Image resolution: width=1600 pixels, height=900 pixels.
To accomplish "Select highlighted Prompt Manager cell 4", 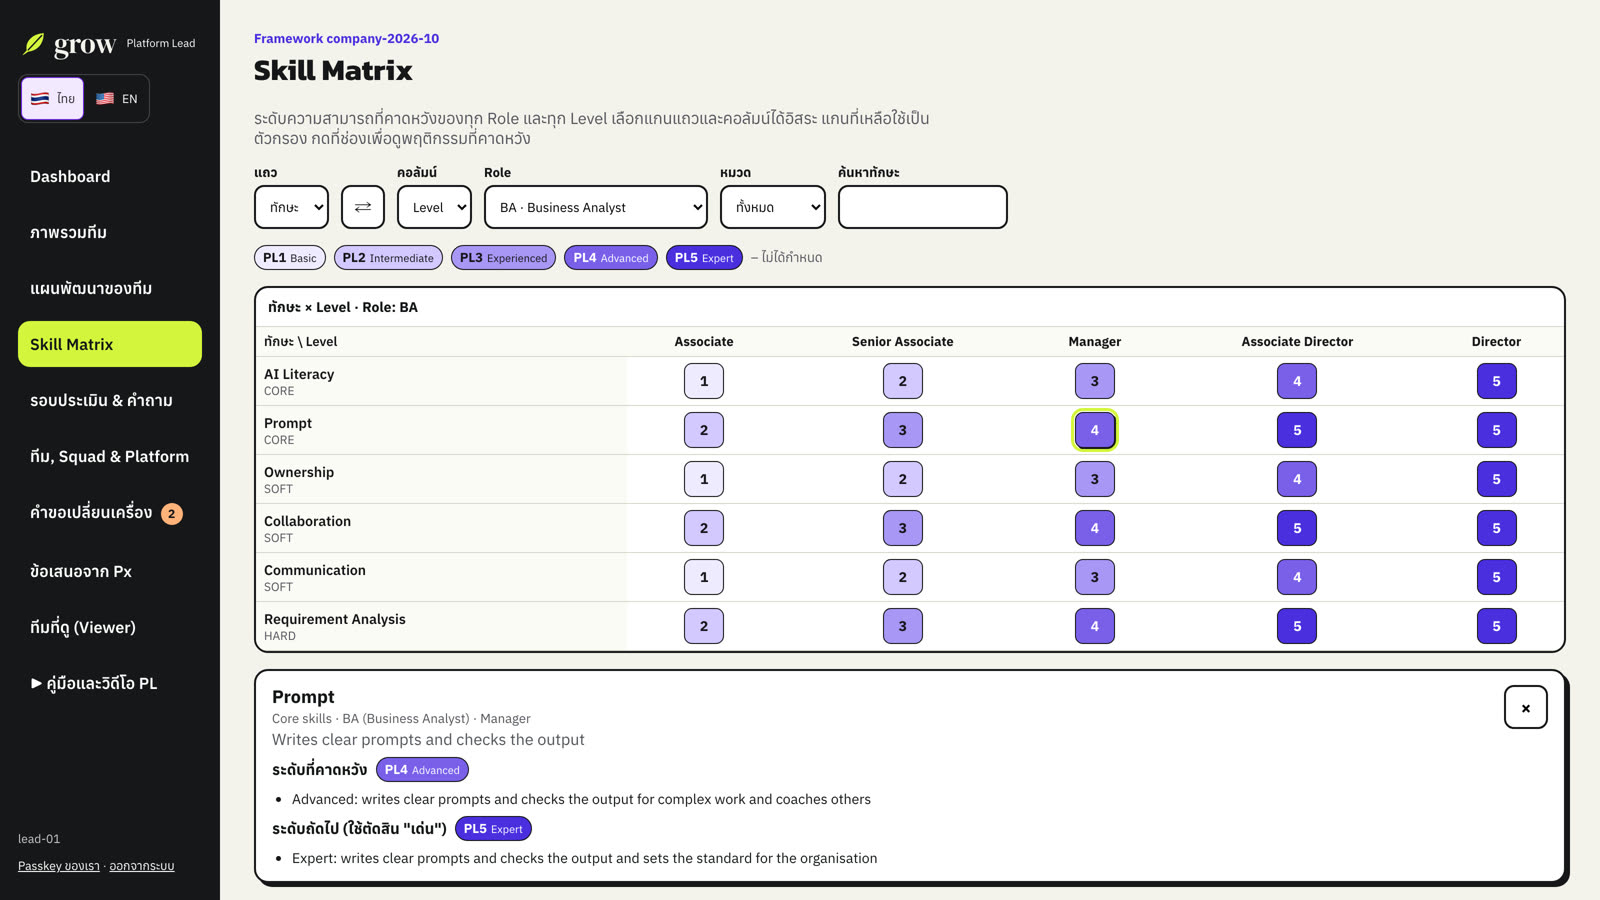I will 1095,430.
